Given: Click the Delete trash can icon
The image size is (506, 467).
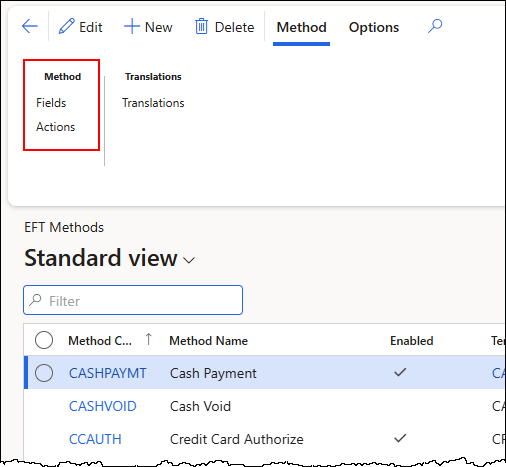Looking at the screenshot, I should click(201, 26).
